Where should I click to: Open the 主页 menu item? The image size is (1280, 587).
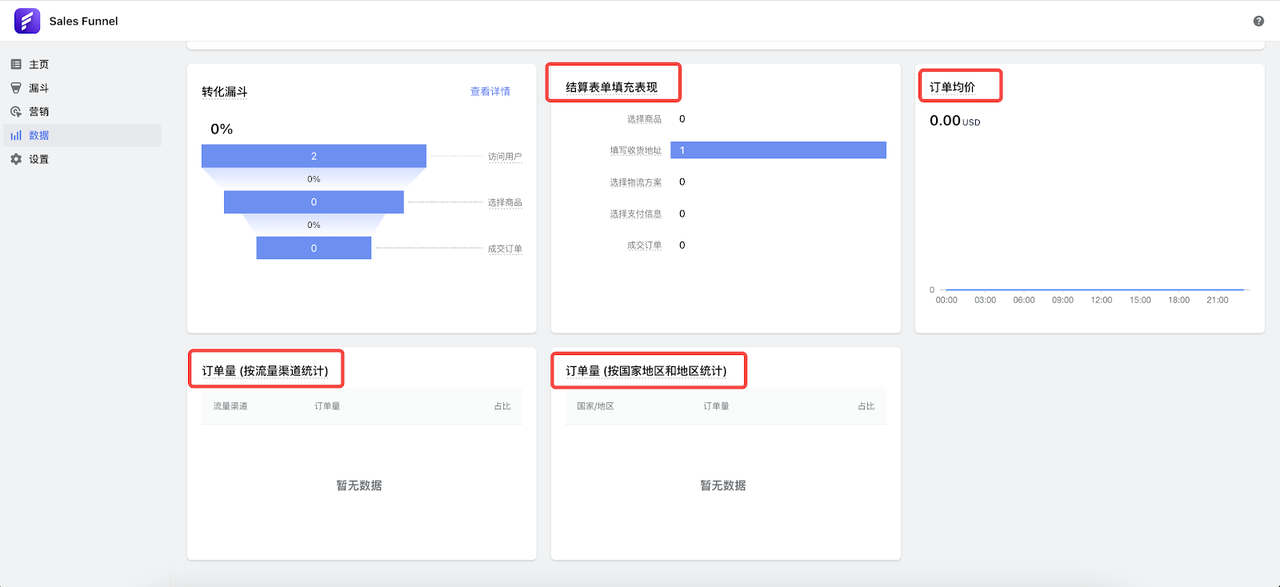coord(39,64)
